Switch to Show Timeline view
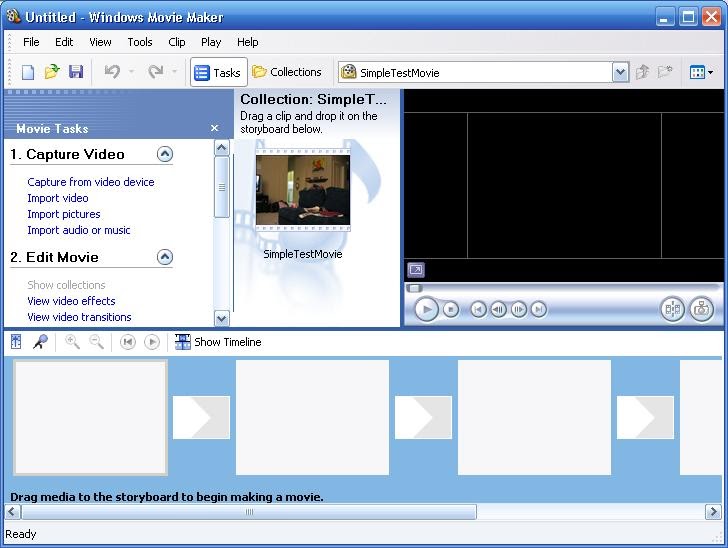Viewport: 728px width, 548px height. [x=218, y=342]
